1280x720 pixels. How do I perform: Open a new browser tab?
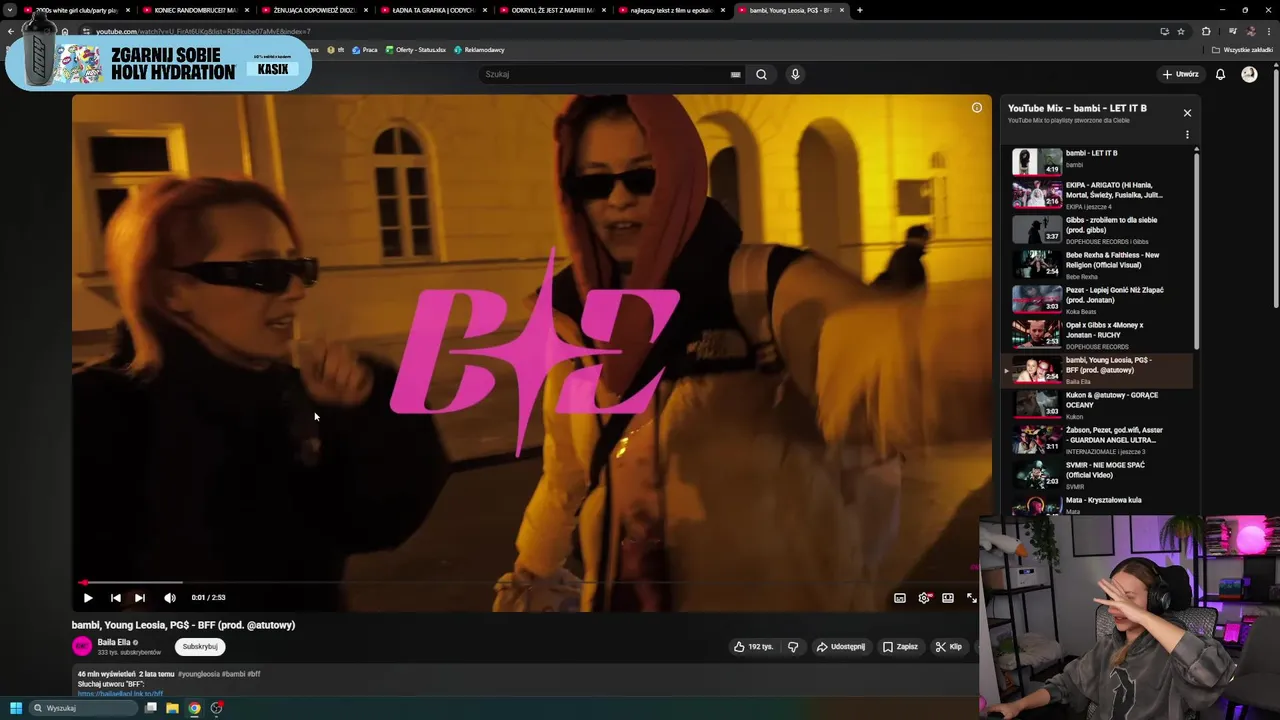pyautogui.click(x=860, y=10)
